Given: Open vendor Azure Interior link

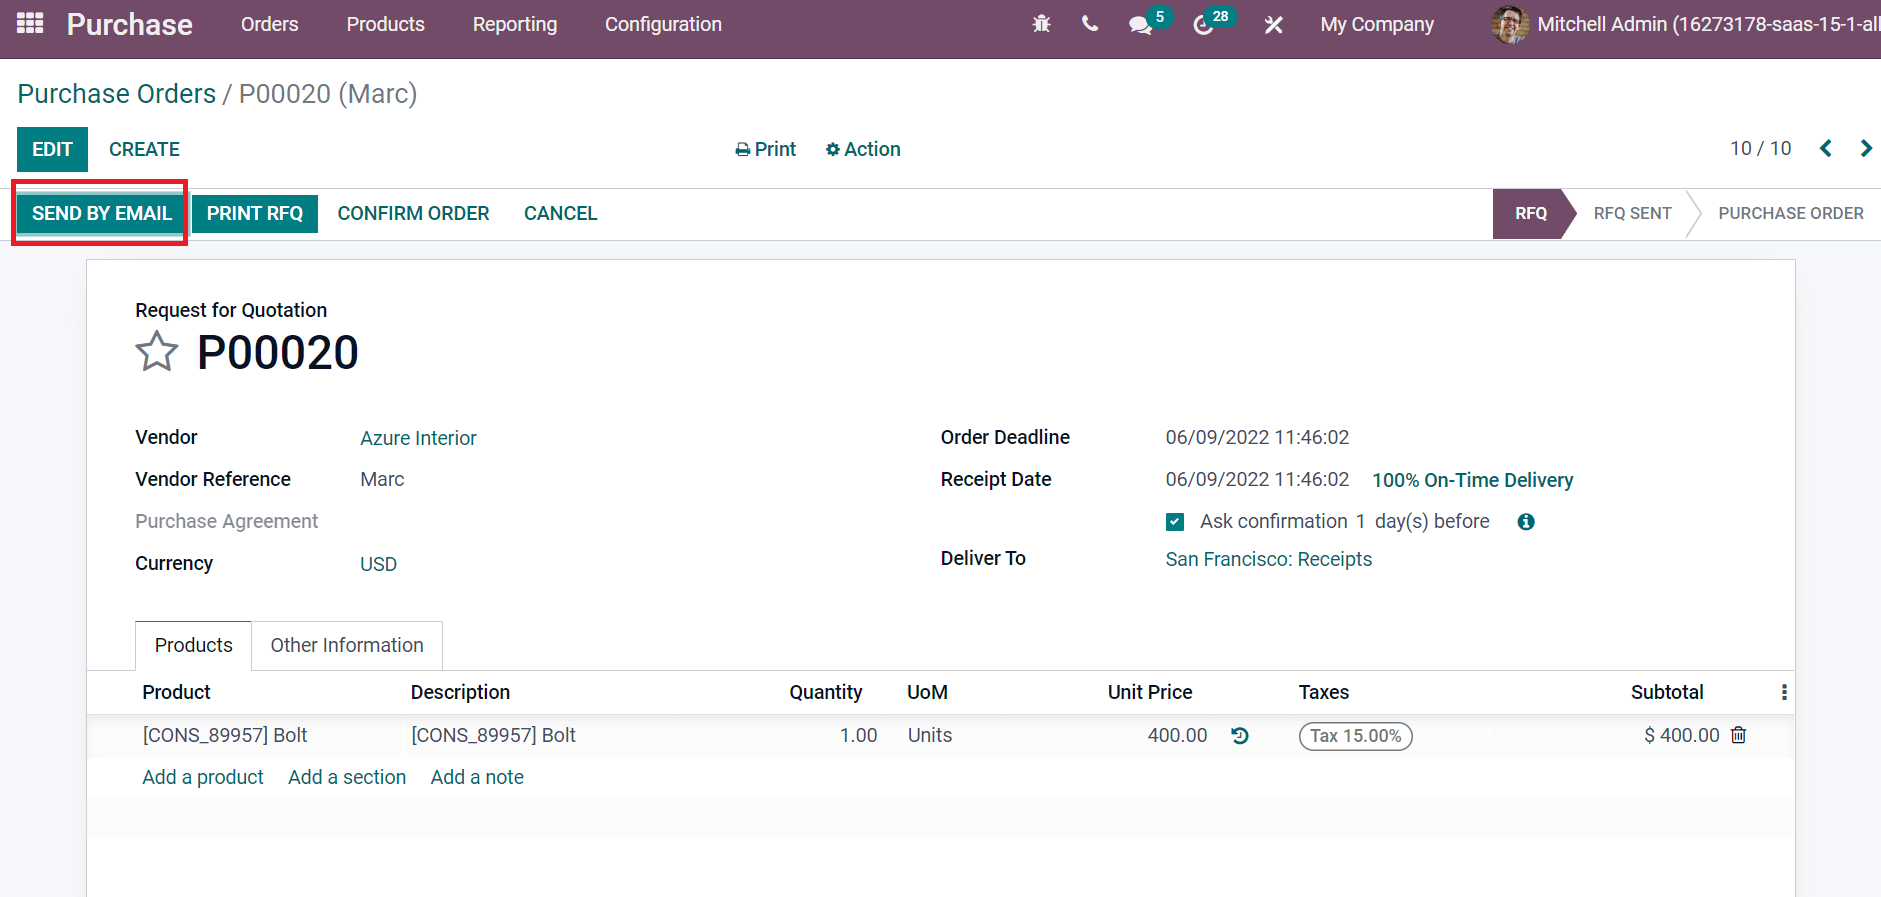Looking at the screenshot, I should [x=418, y=438].
